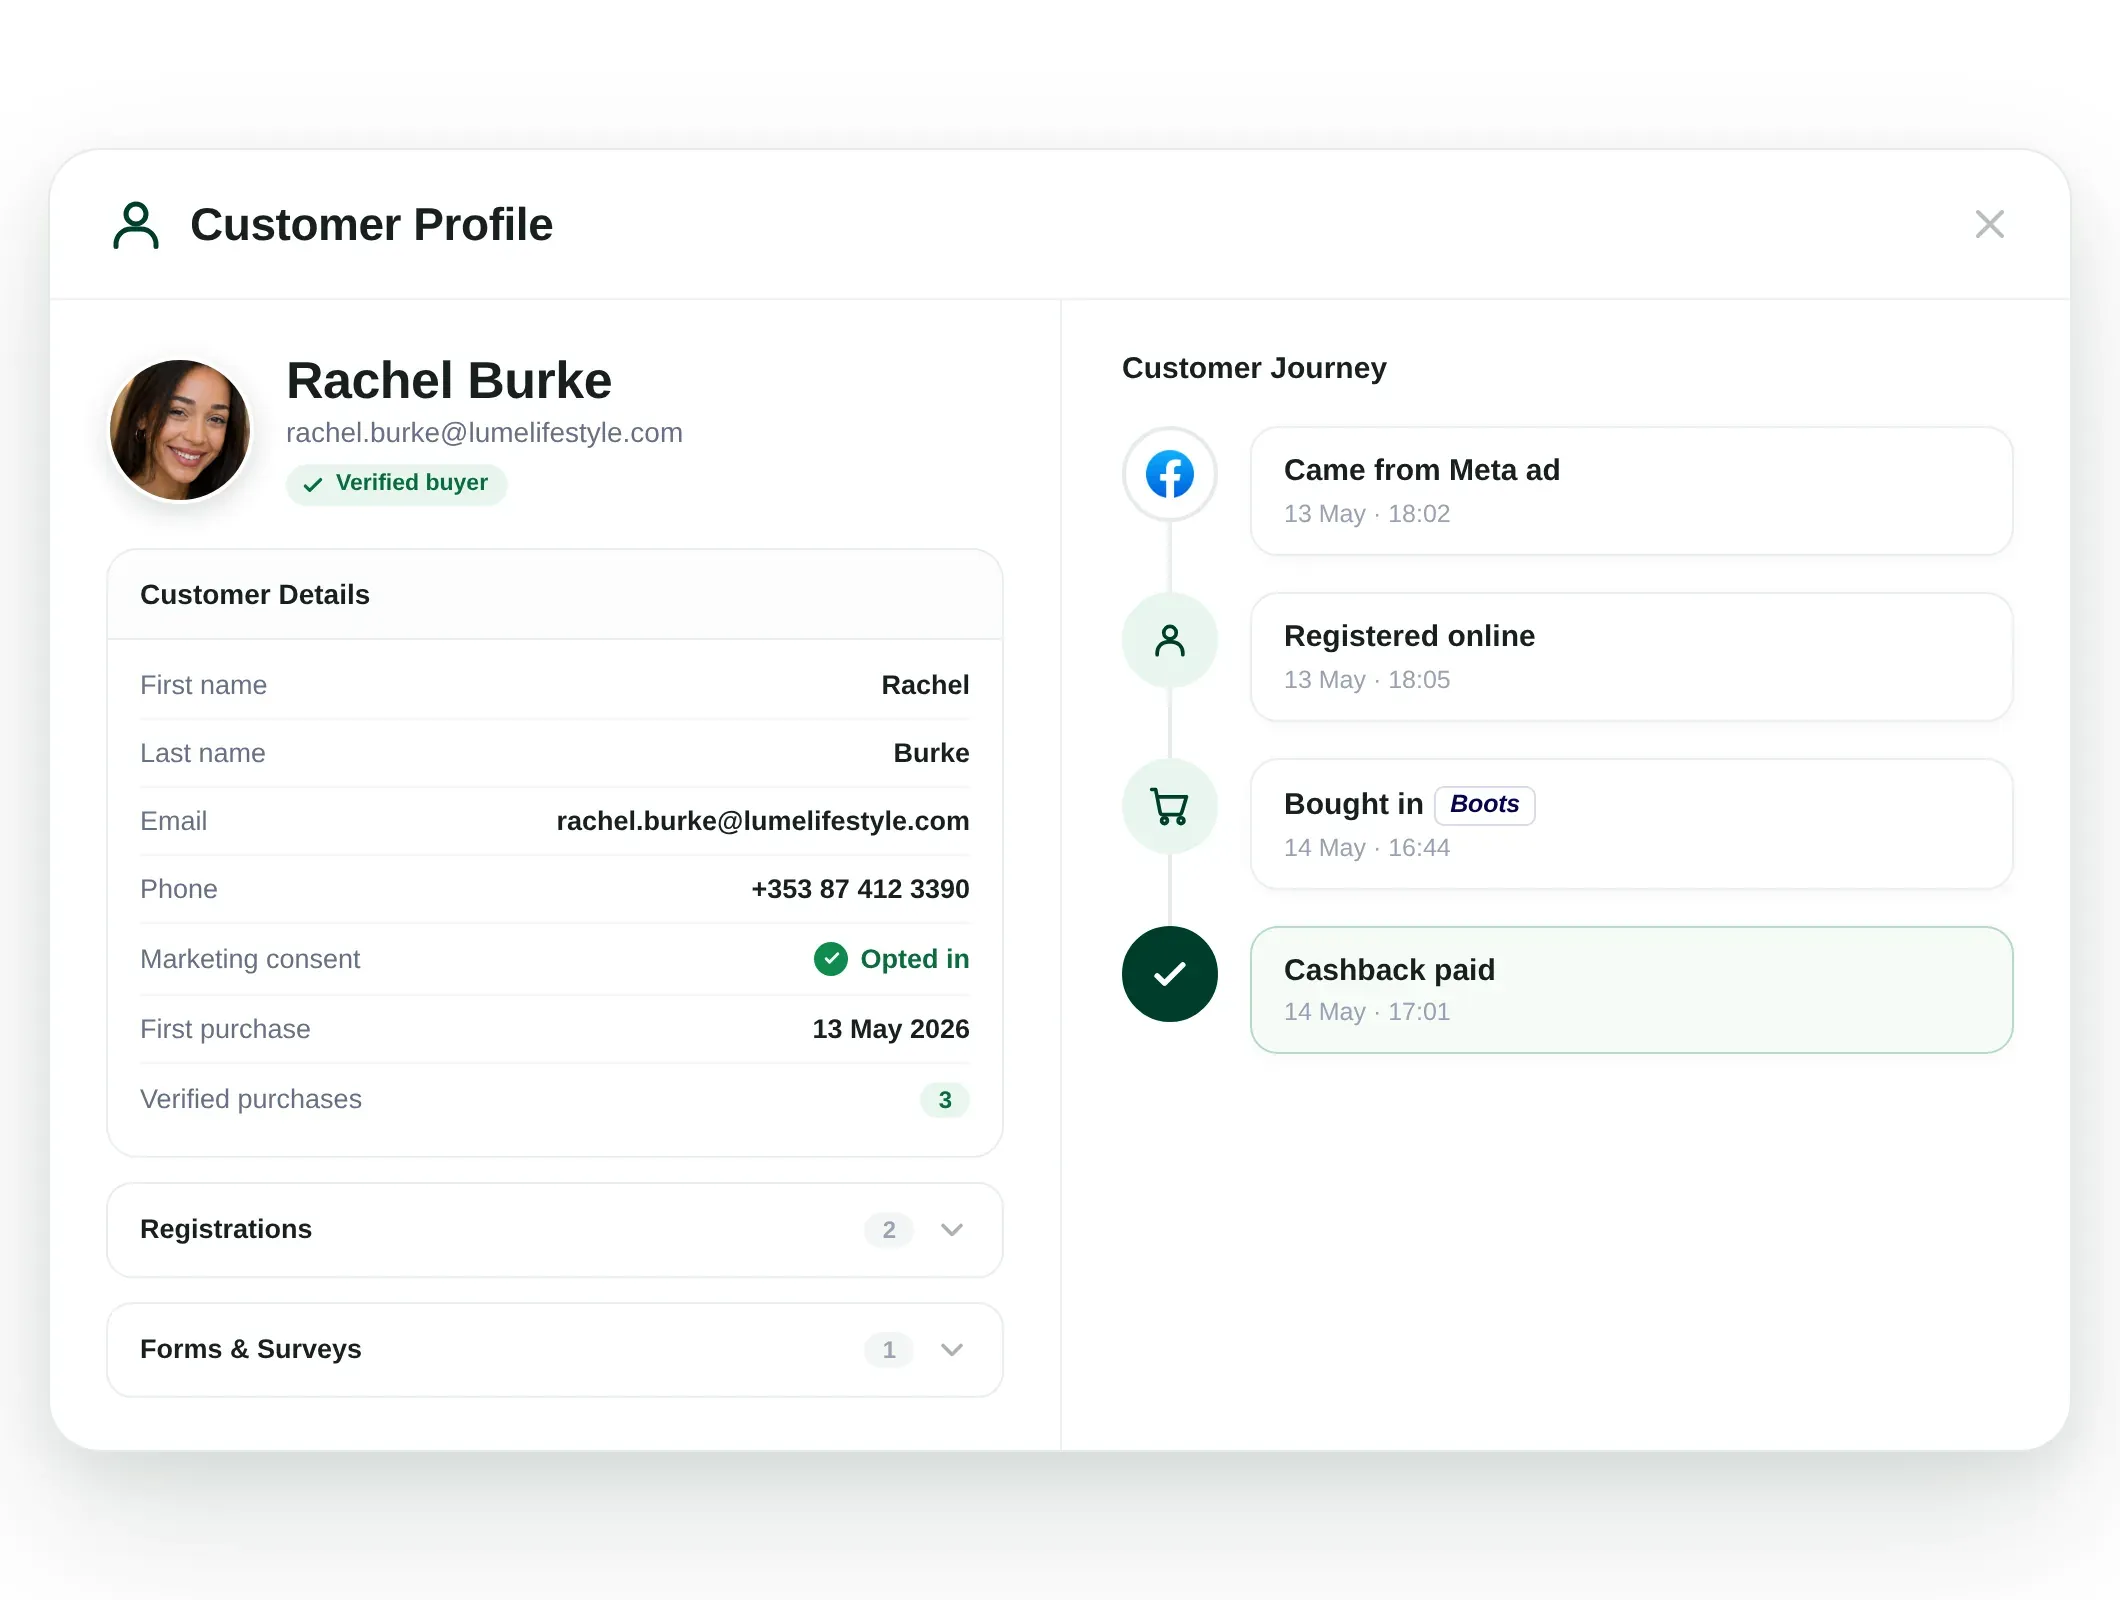Image resolution: width=2120 pixels, height=1600 pixels.
Task: Click the Verified purchases label
Action: (251, 1099)
